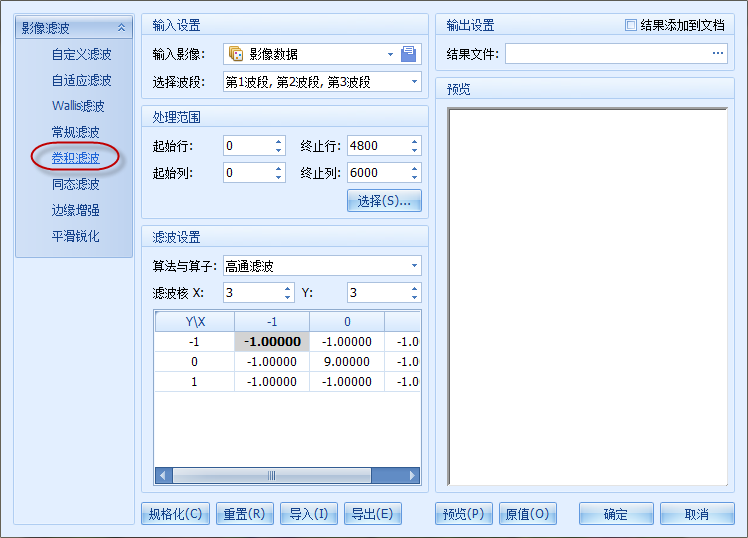748x538 pixels.
Task: Collapse the 影像滤波 panel with chevron icon
Action: 122,28
